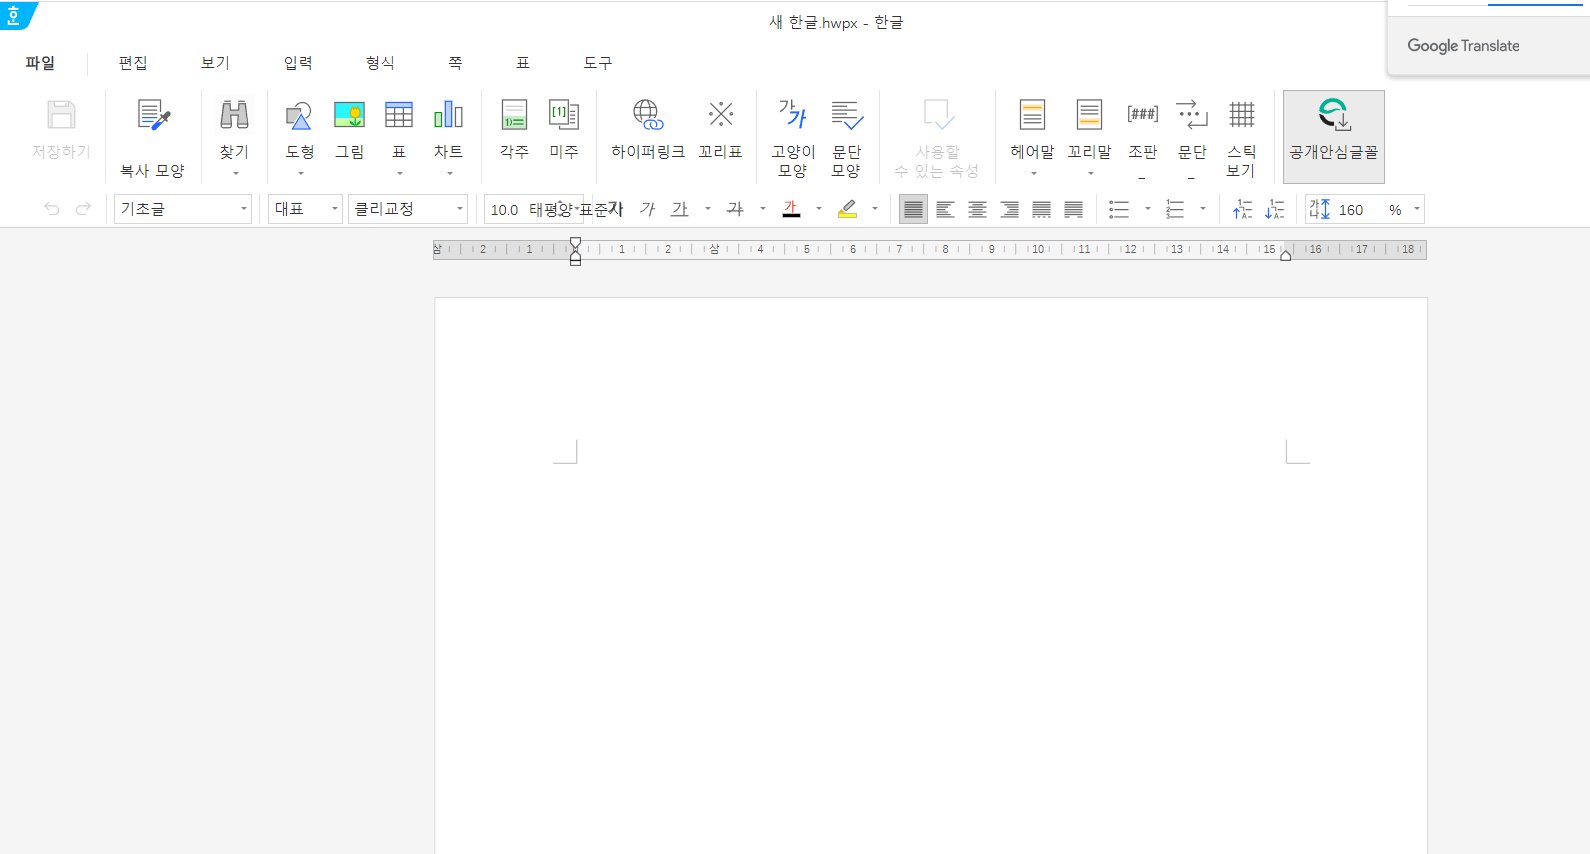1590x854 pixels.
Task: Open the 표 (Table) menu
Action: (x=522, y=63)
